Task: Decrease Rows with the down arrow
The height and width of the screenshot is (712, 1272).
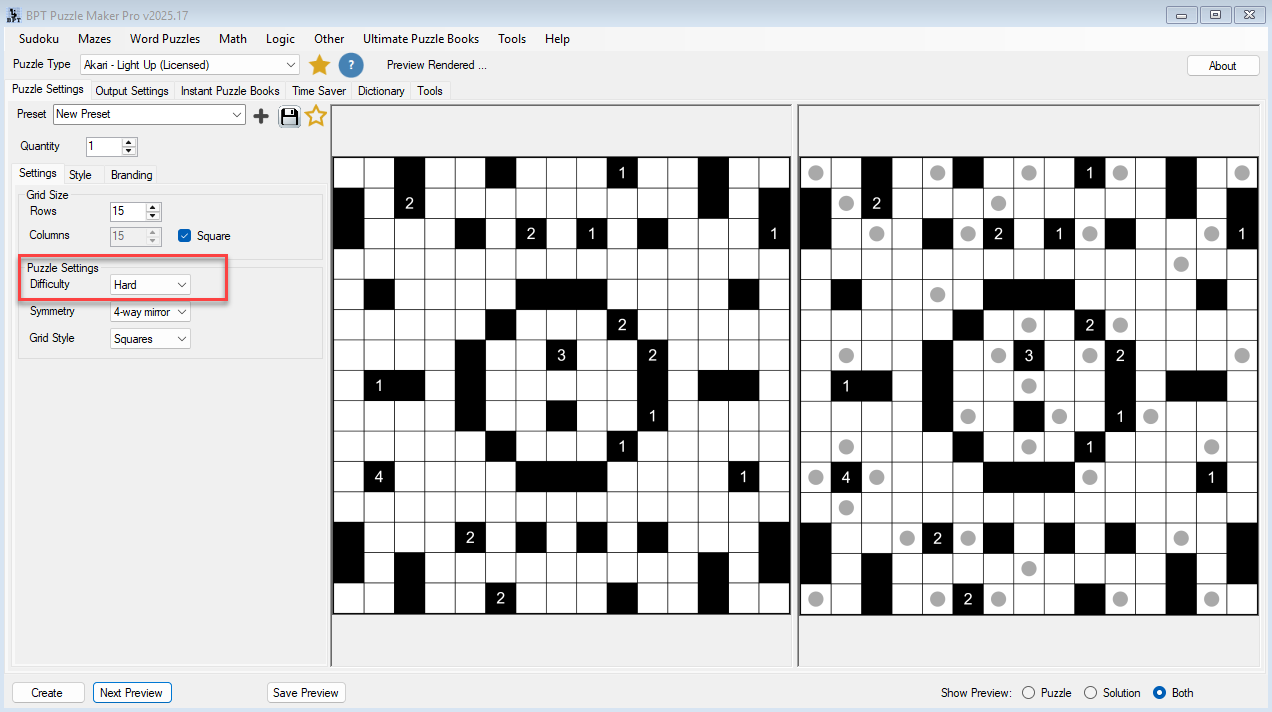Action: [x=153, y=216]
